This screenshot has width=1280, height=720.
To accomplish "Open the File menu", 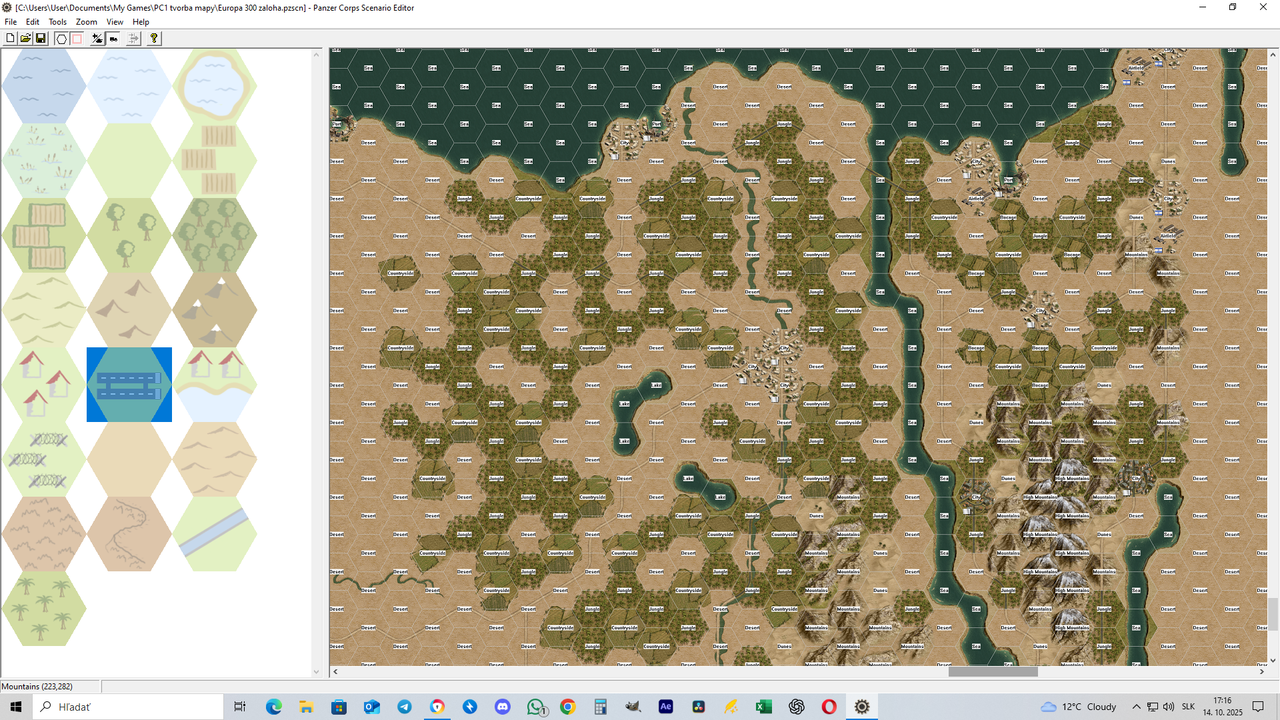I will click(11, 21).
